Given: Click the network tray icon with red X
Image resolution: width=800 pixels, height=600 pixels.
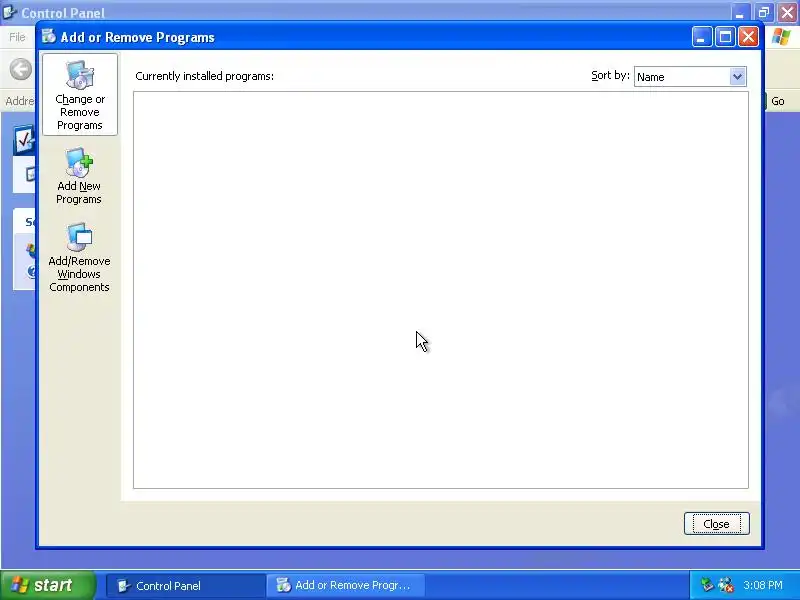Looking at the screenshot, I should (x=726, y=585).
